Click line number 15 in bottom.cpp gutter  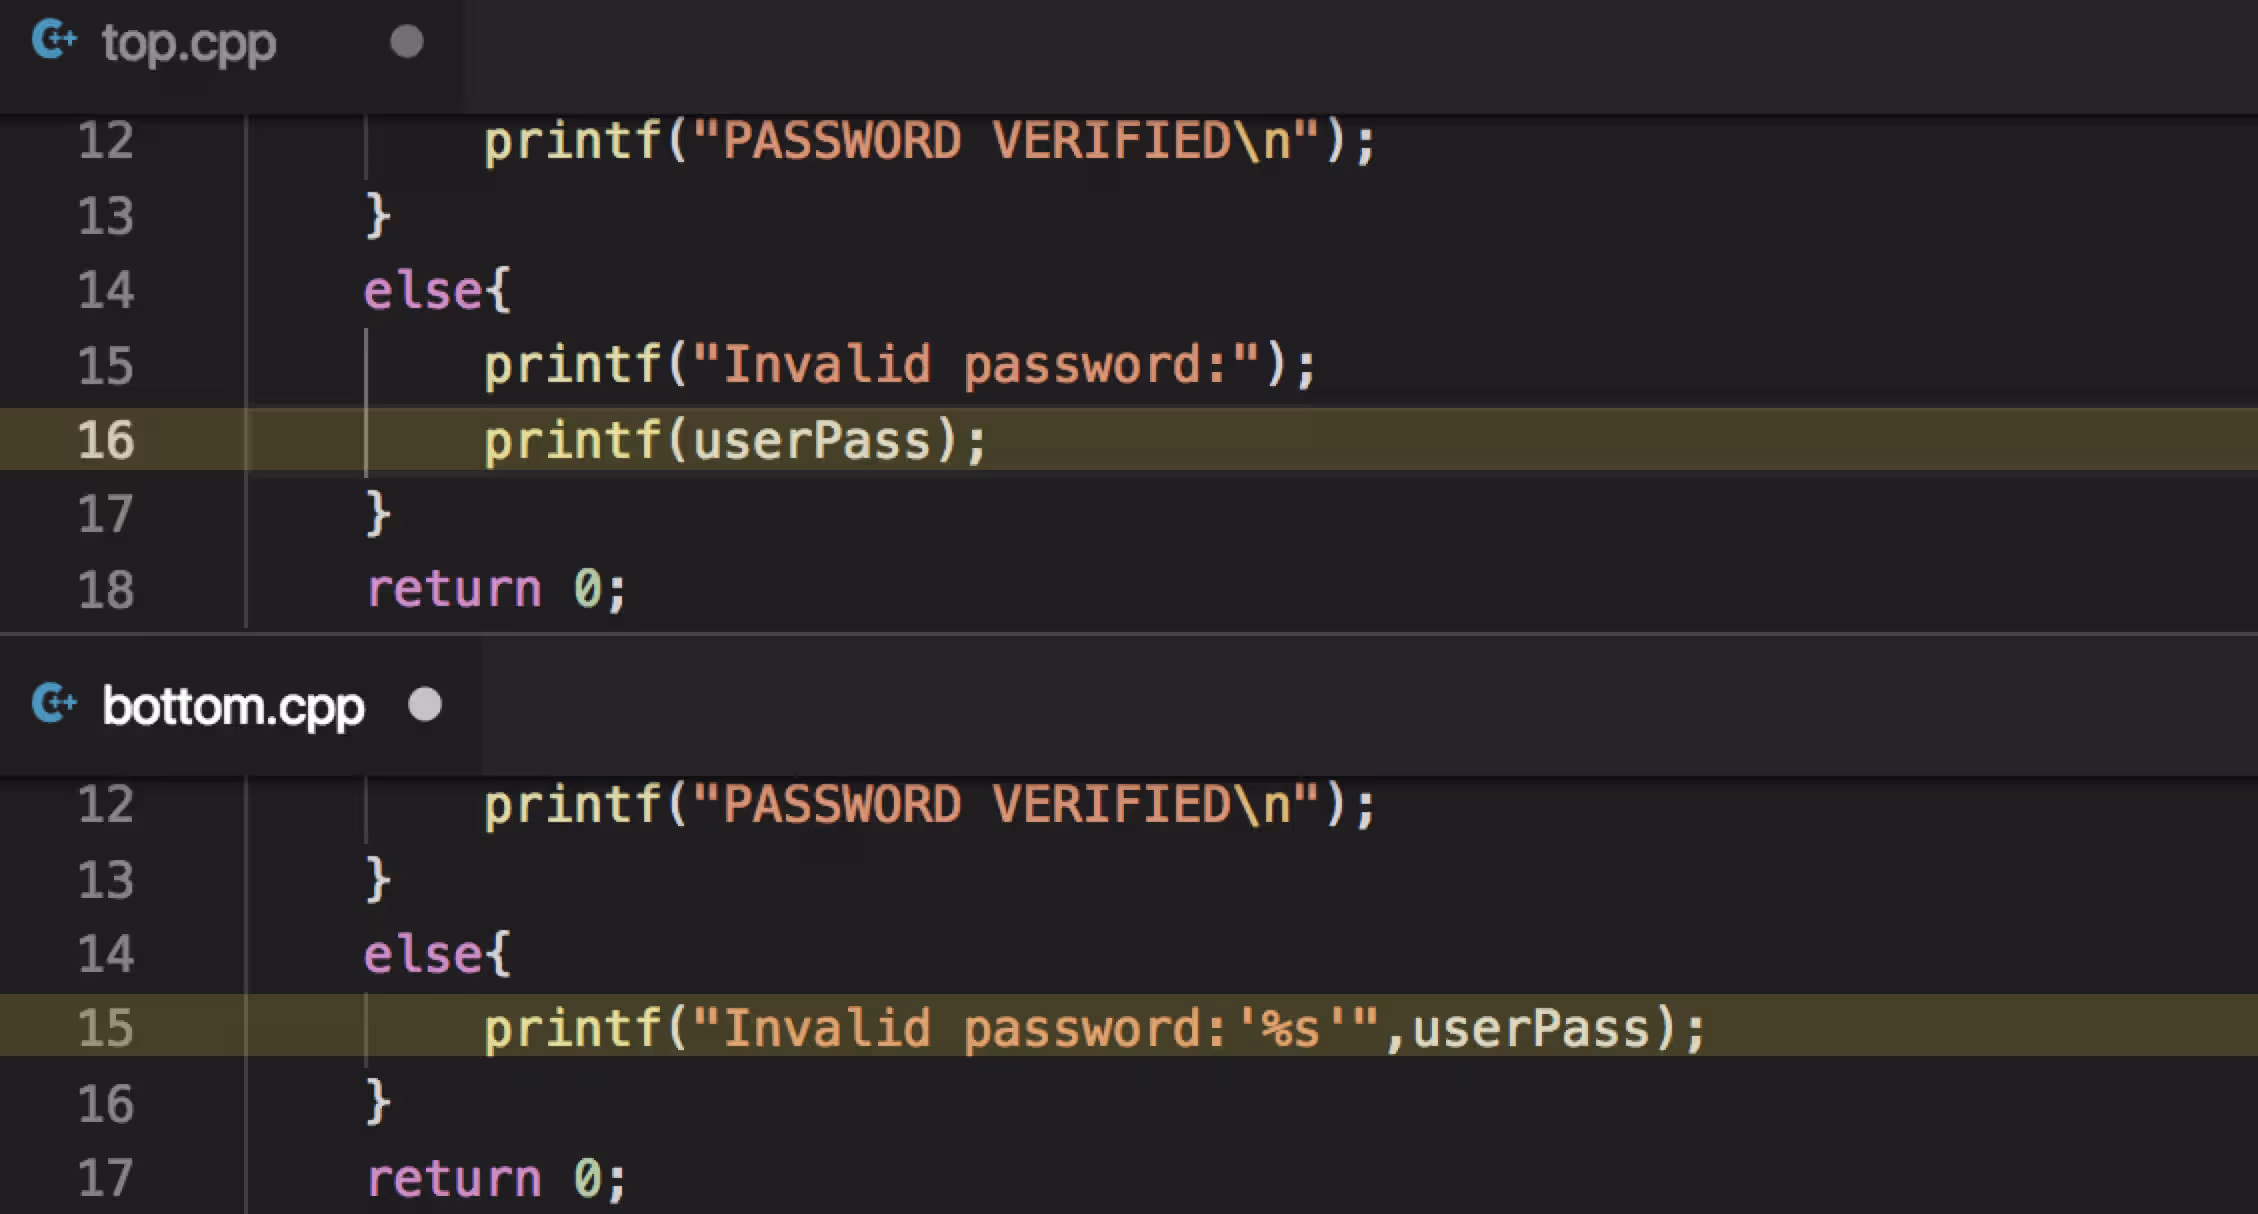[106, 1028]
